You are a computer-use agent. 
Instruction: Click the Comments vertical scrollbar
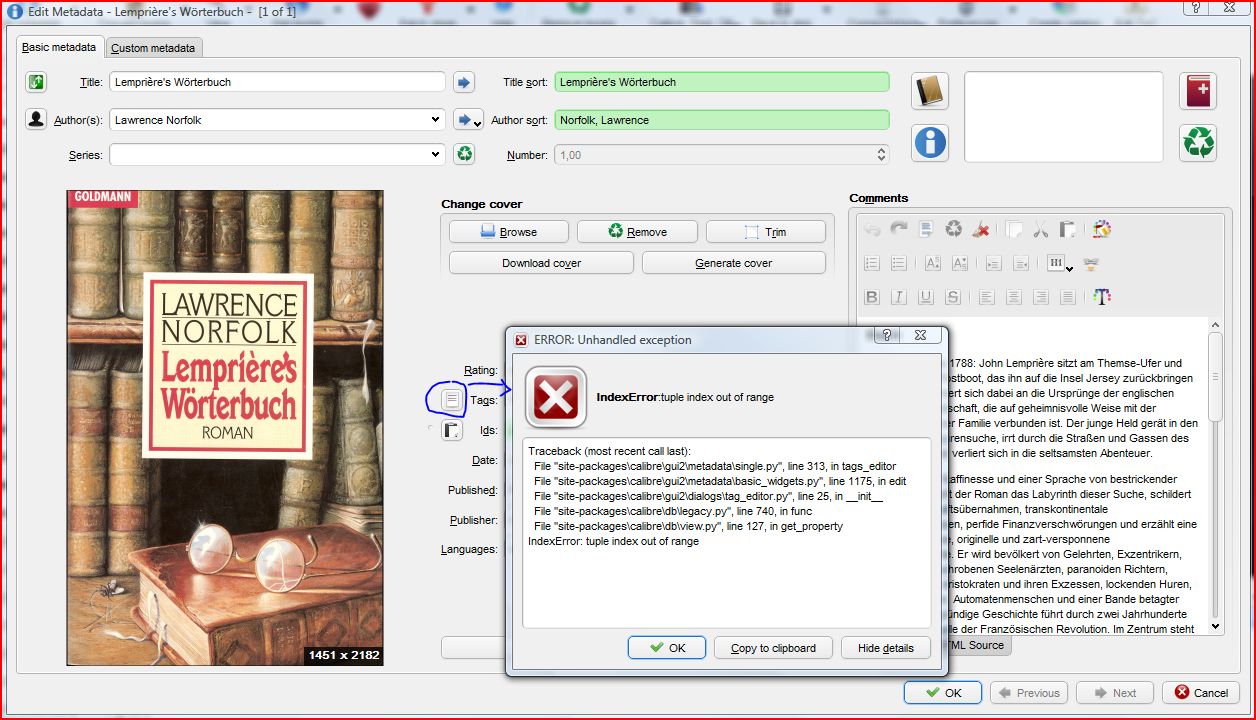1216,476
